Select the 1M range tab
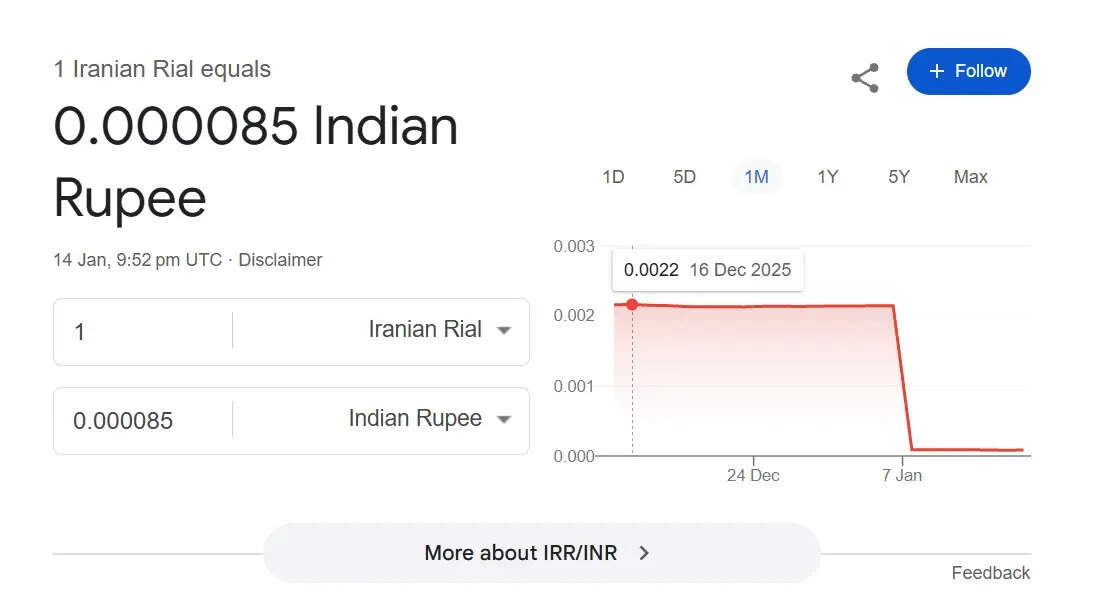This screenshot has height=605, width=1102. pos(756,177)
